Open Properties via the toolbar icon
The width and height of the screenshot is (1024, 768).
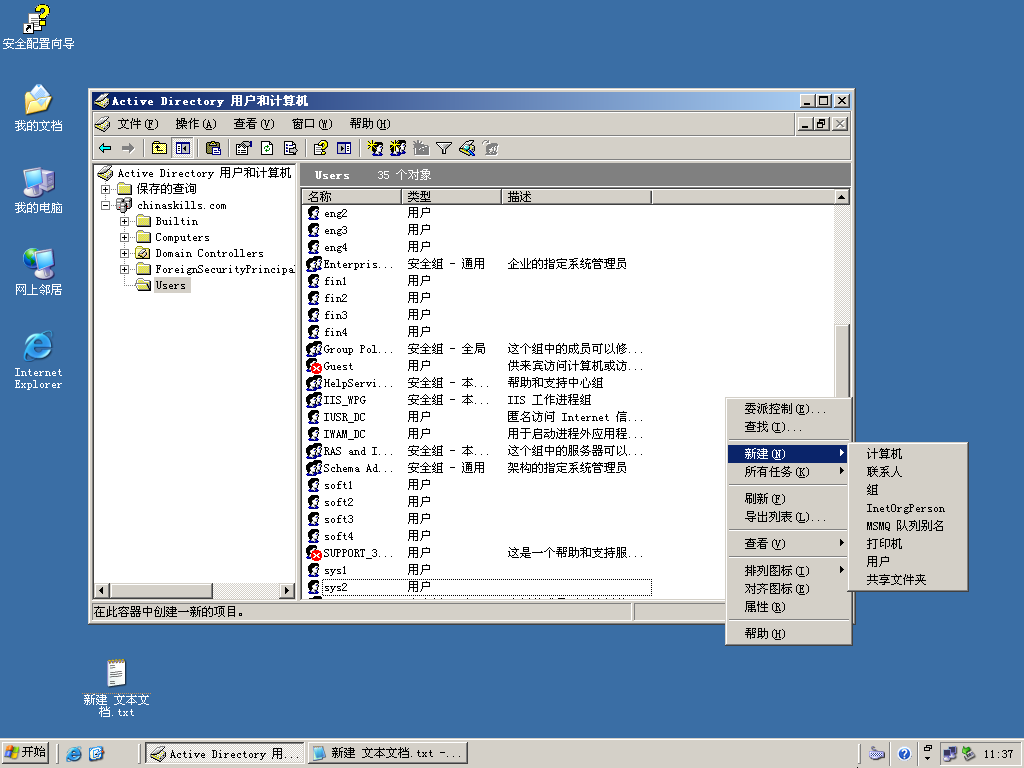pyautogui.click(x=243, y=148)
